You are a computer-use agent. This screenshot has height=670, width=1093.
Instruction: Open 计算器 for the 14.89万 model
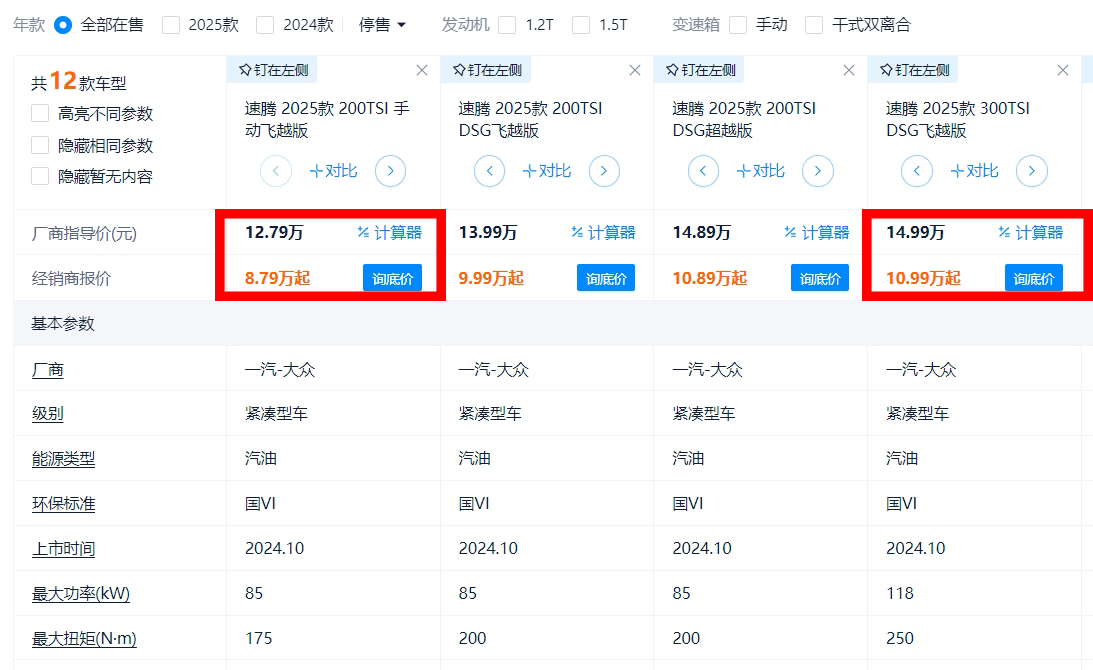point(817,233)
